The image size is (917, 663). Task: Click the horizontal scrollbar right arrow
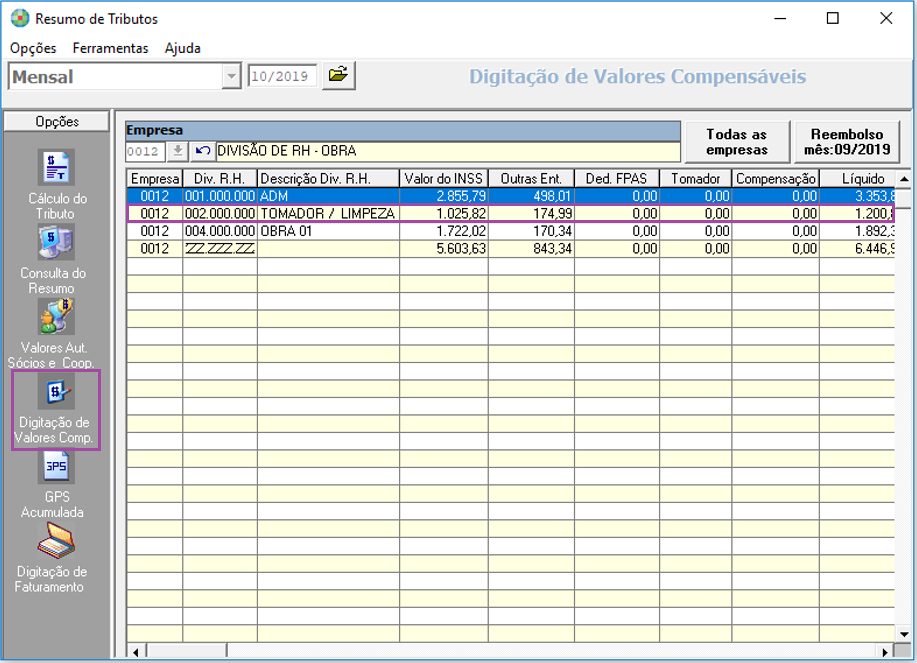(885, 651)
